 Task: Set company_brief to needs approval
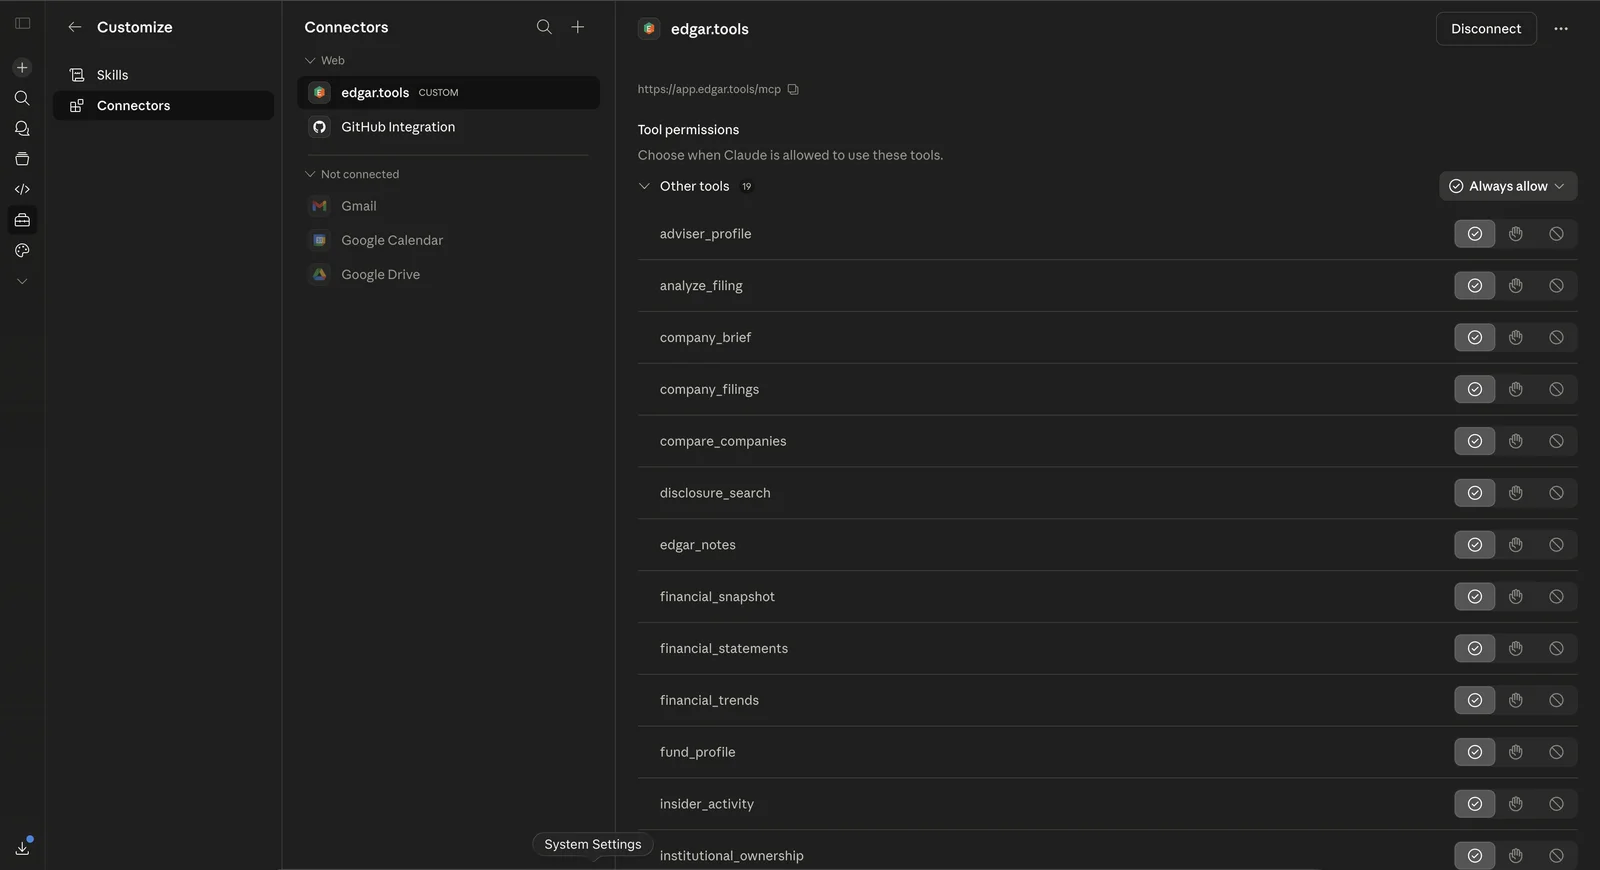point(1516,338)
